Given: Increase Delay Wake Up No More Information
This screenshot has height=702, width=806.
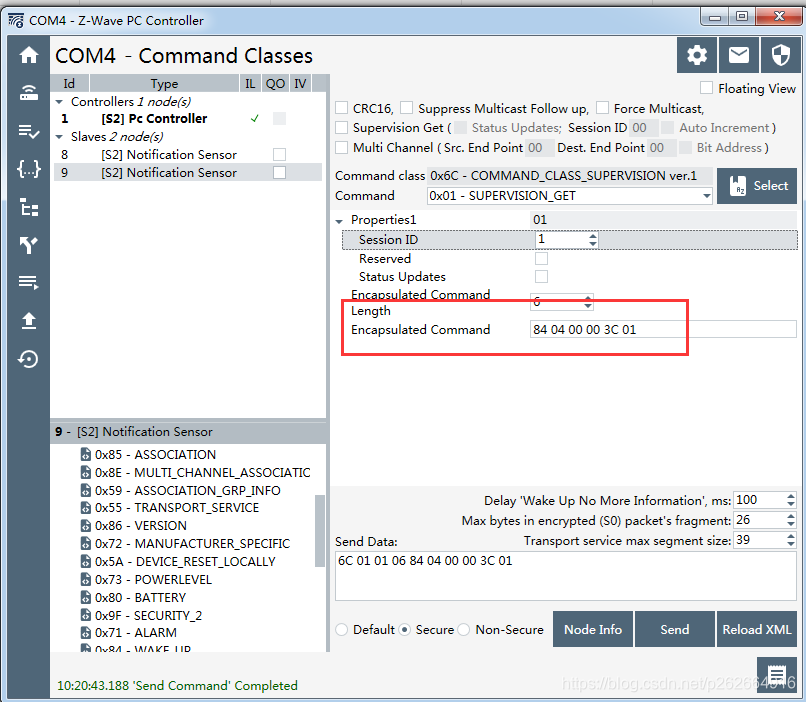Looking at the screenshot, I should pos(791,496).
